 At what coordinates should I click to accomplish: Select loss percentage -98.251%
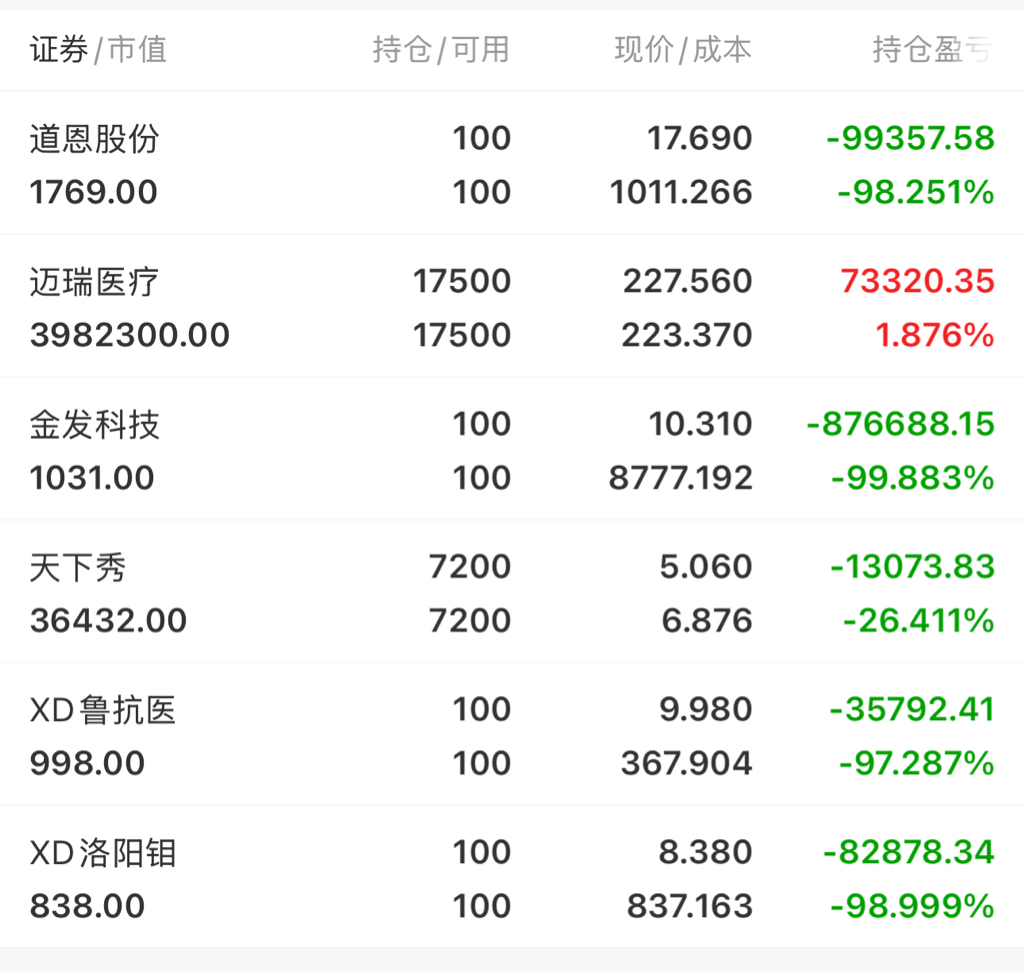pos(916,192)
